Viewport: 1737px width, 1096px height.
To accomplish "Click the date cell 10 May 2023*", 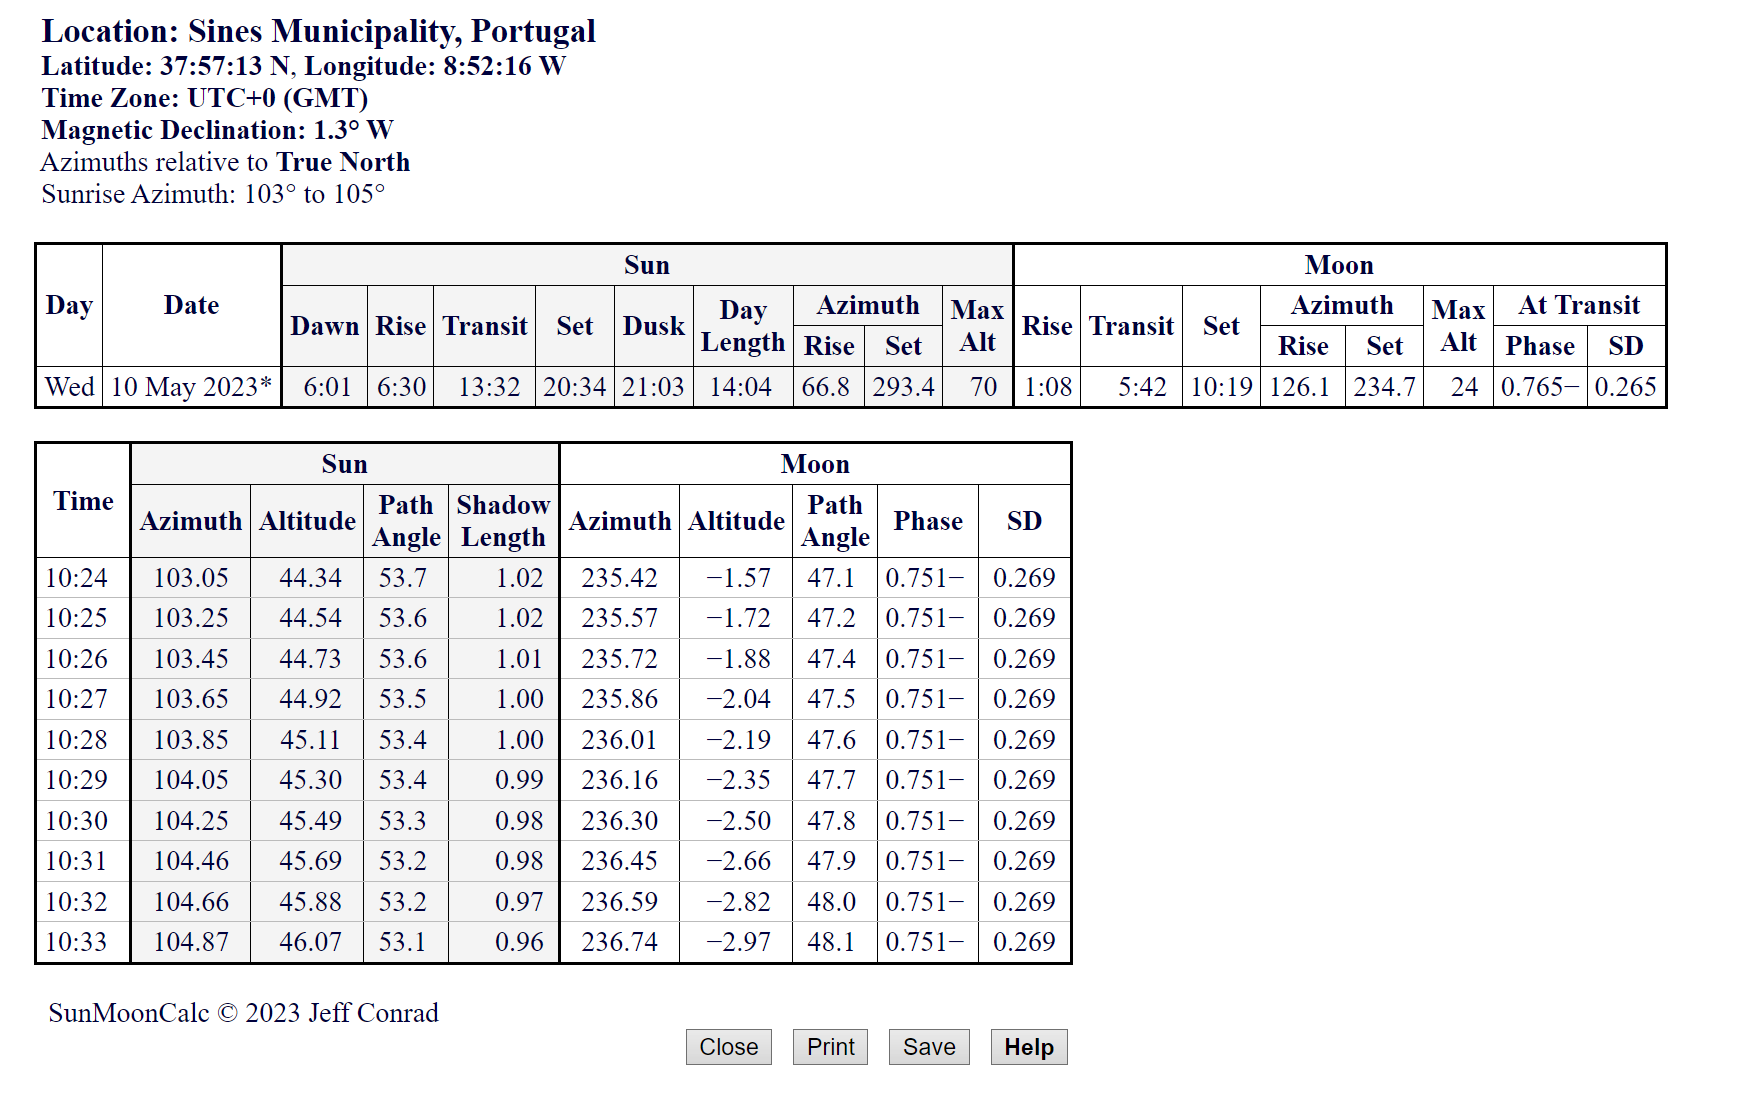I will coord(191,387).
